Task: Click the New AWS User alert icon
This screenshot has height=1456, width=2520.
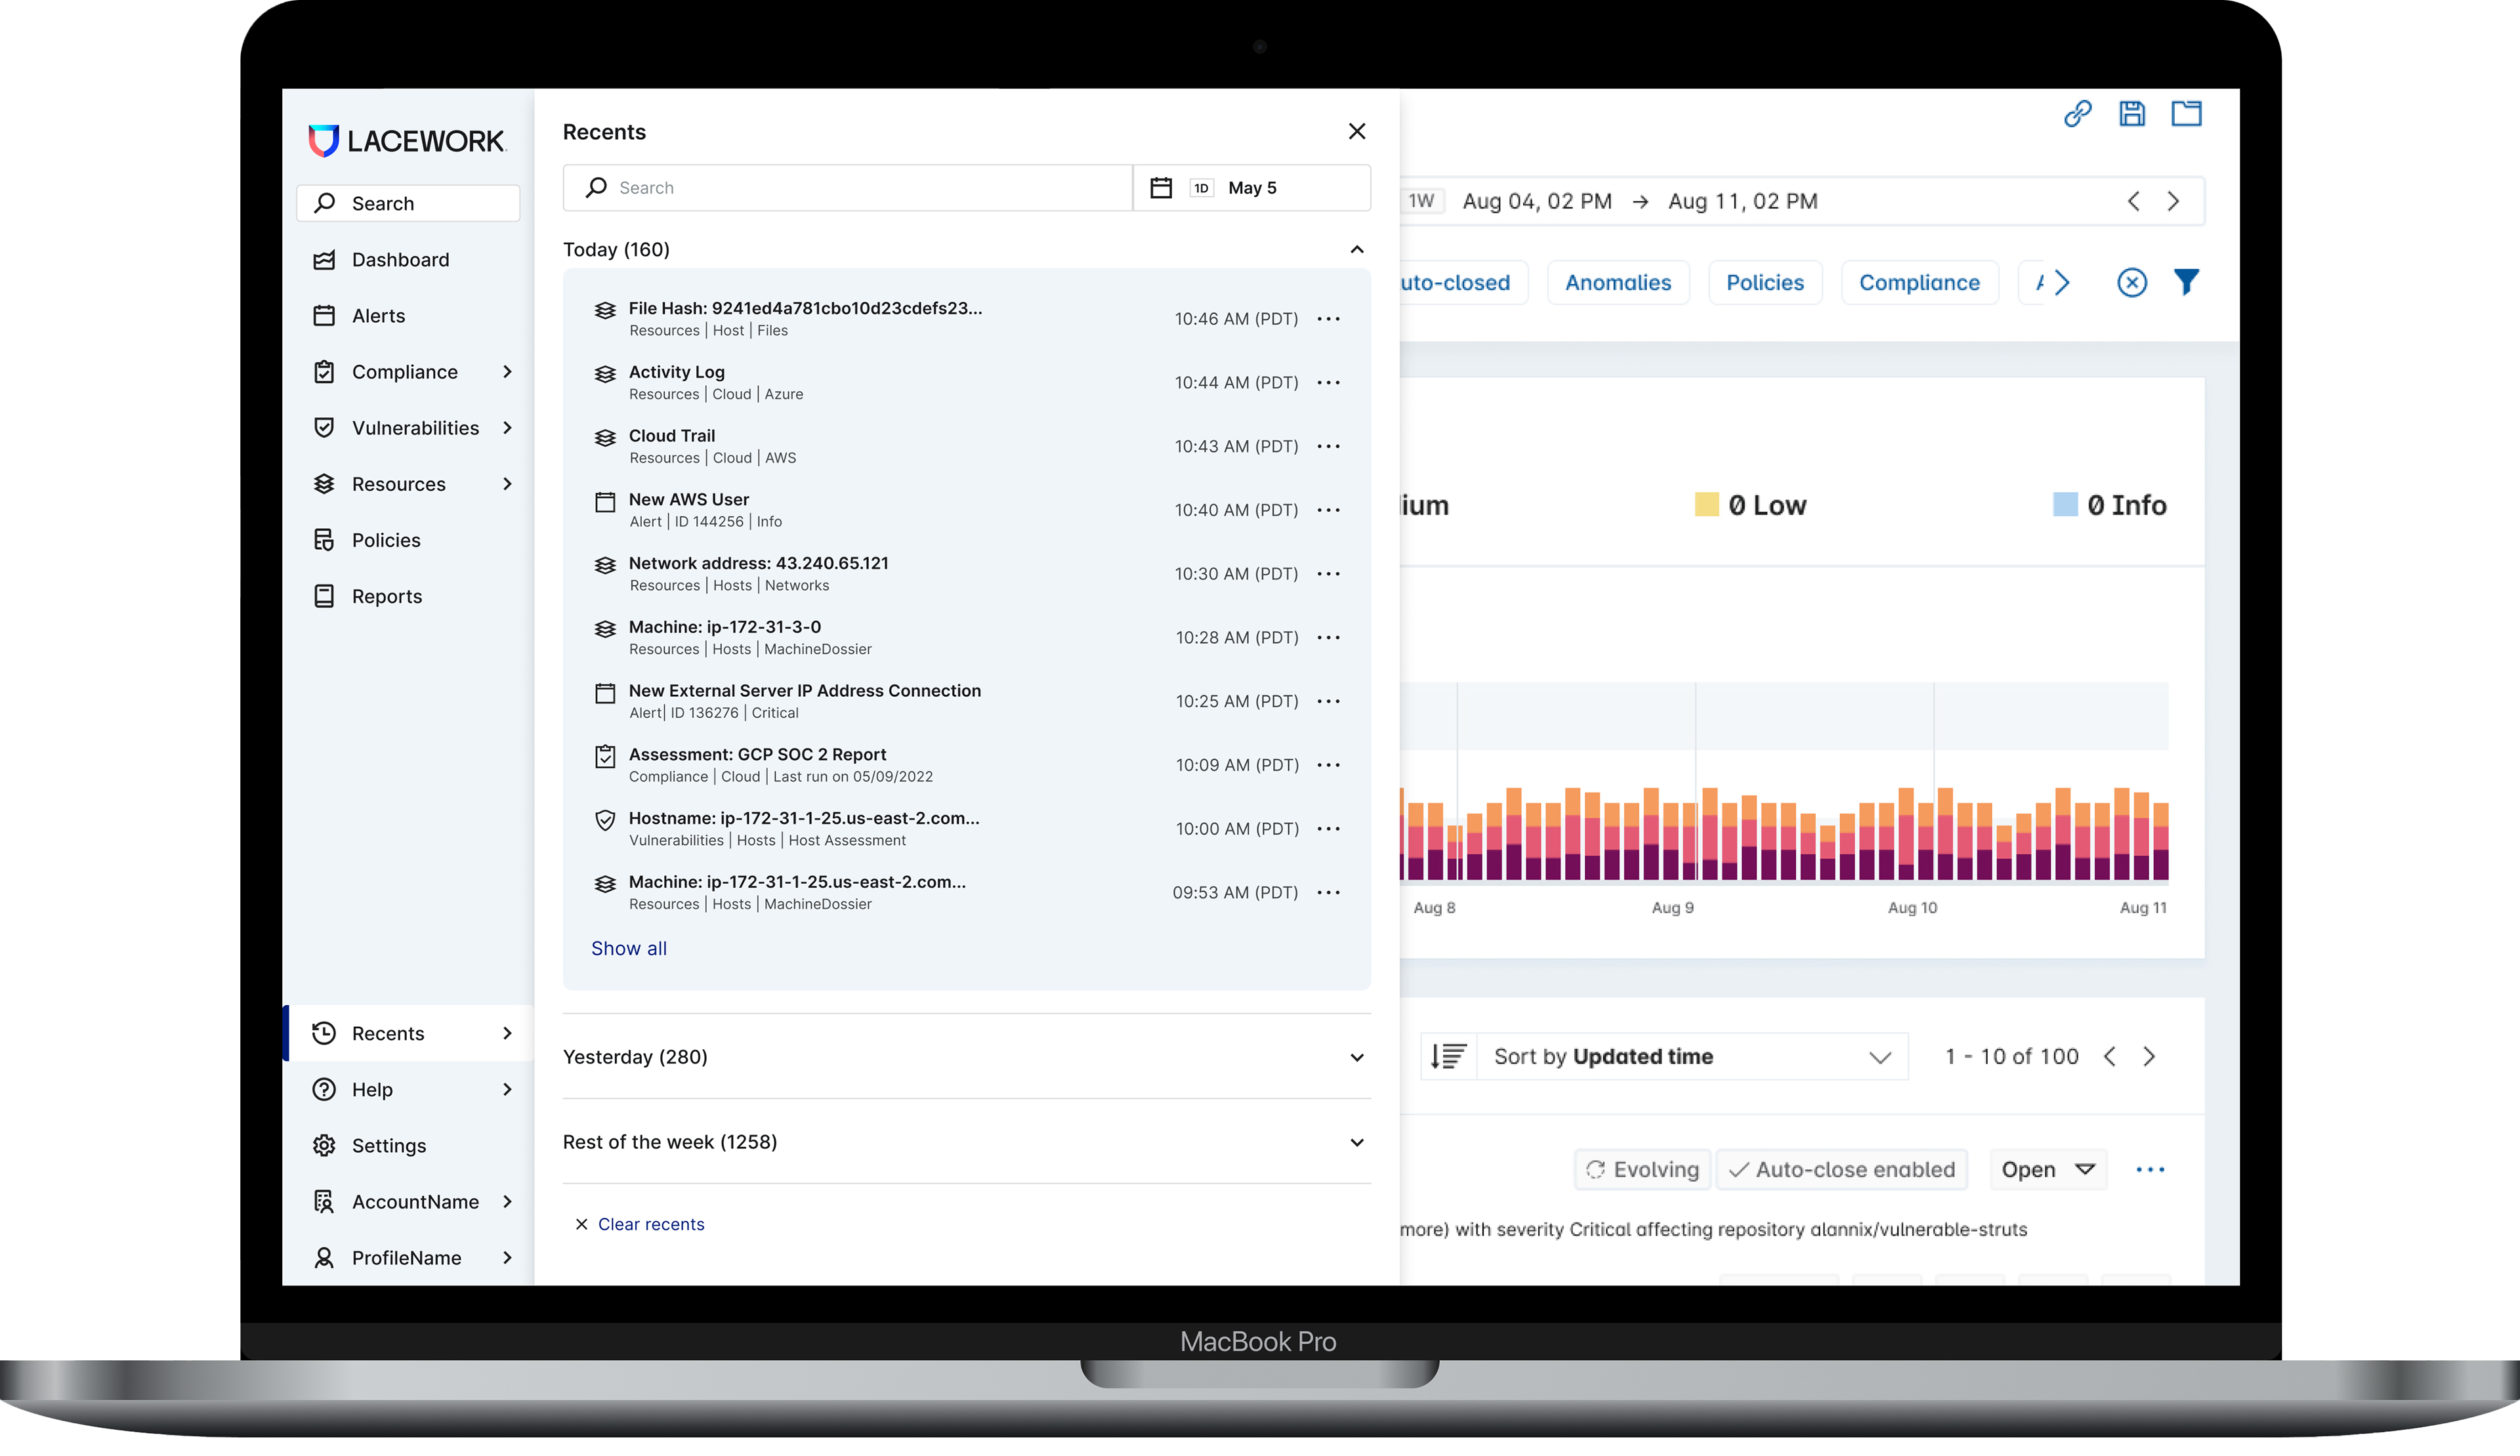Action: coord(605,502)
